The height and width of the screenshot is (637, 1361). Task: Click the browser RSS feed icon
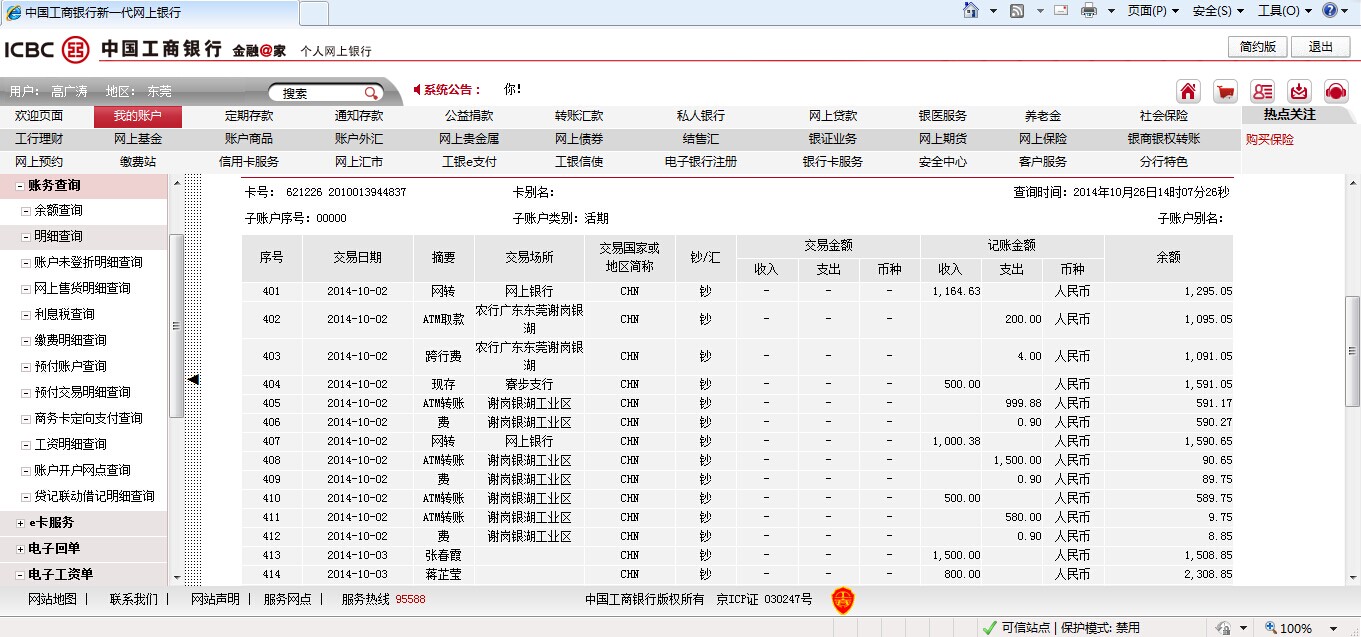[1016, 11]
